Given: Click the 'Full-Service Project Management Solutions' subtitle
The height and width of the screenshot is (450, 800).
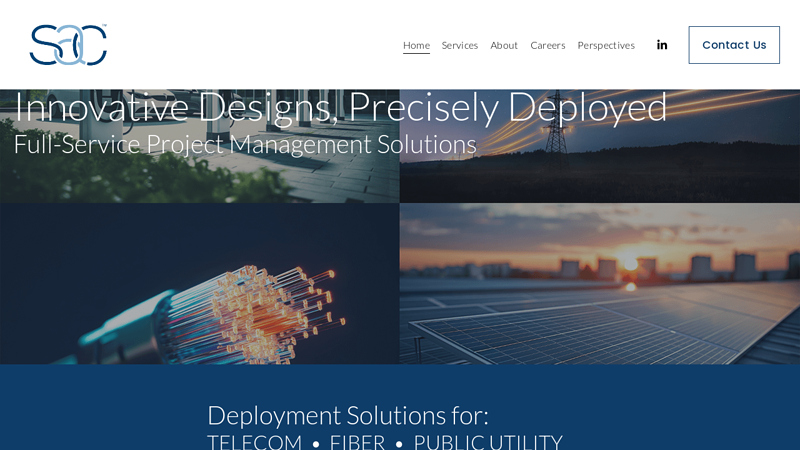Looking at the screenshot, I should (245, 144).
